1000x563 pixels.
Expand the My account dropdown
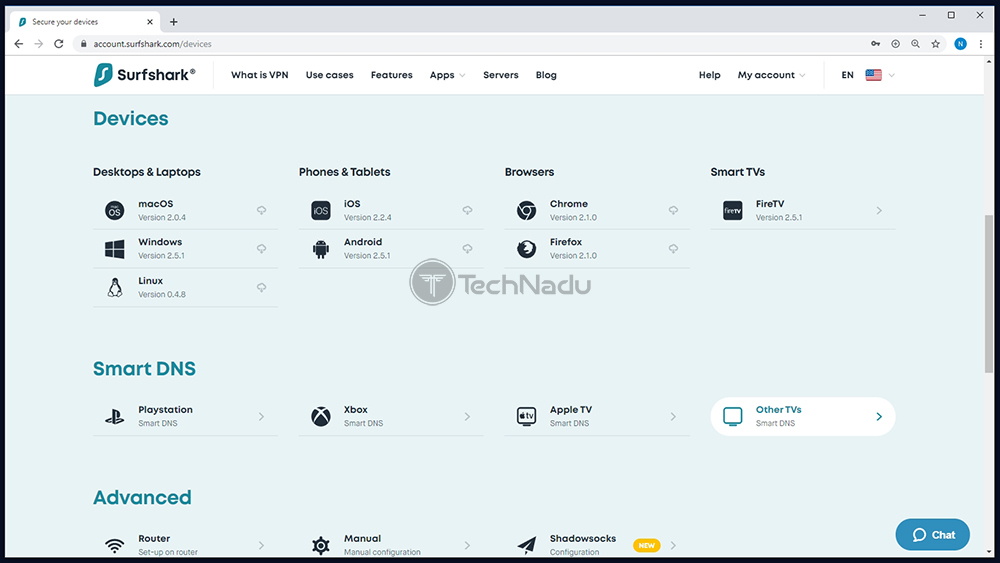771,75
